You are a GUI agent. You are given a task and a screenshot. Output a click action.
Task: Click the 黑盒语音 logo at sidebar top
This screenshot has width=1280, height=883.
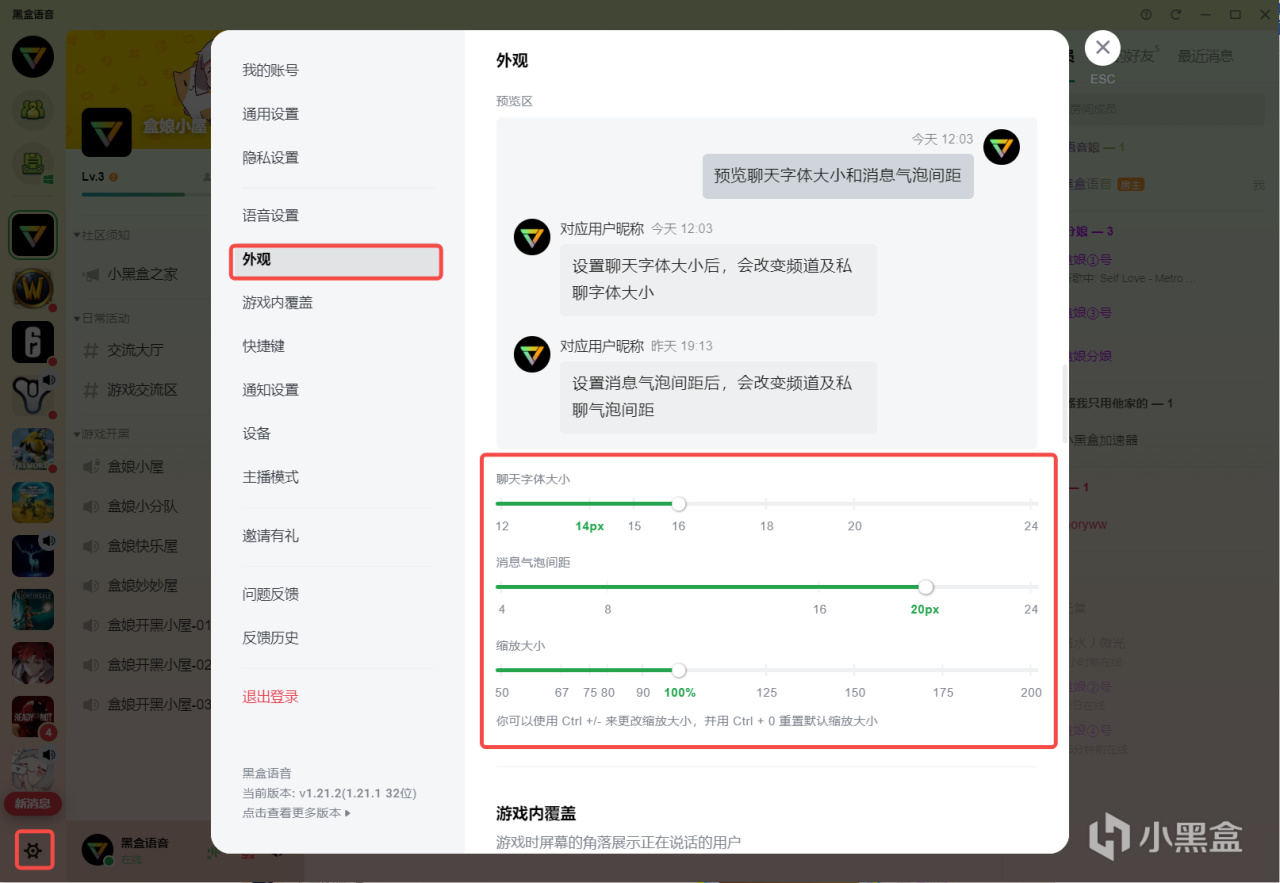click(x=33, y=57)
